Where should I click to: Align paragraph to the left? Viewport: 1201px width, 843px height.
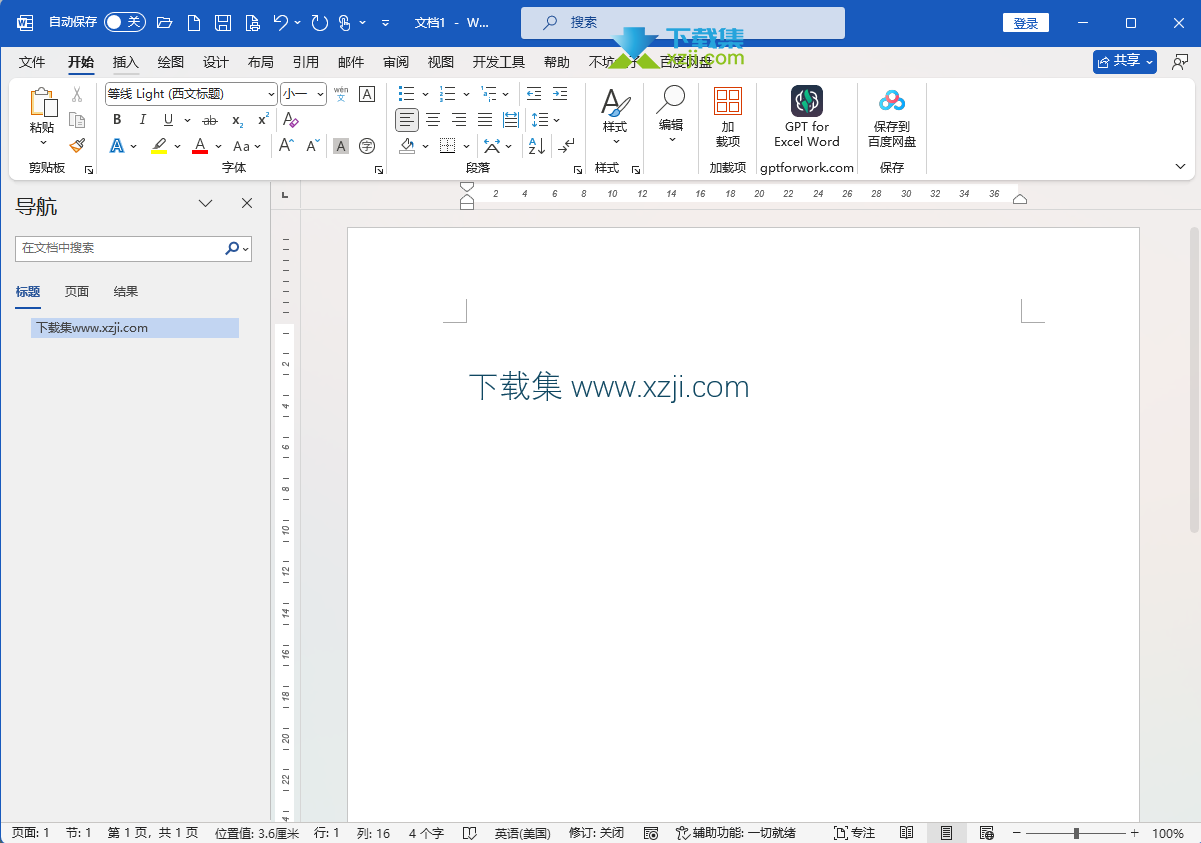coord(407,120)
